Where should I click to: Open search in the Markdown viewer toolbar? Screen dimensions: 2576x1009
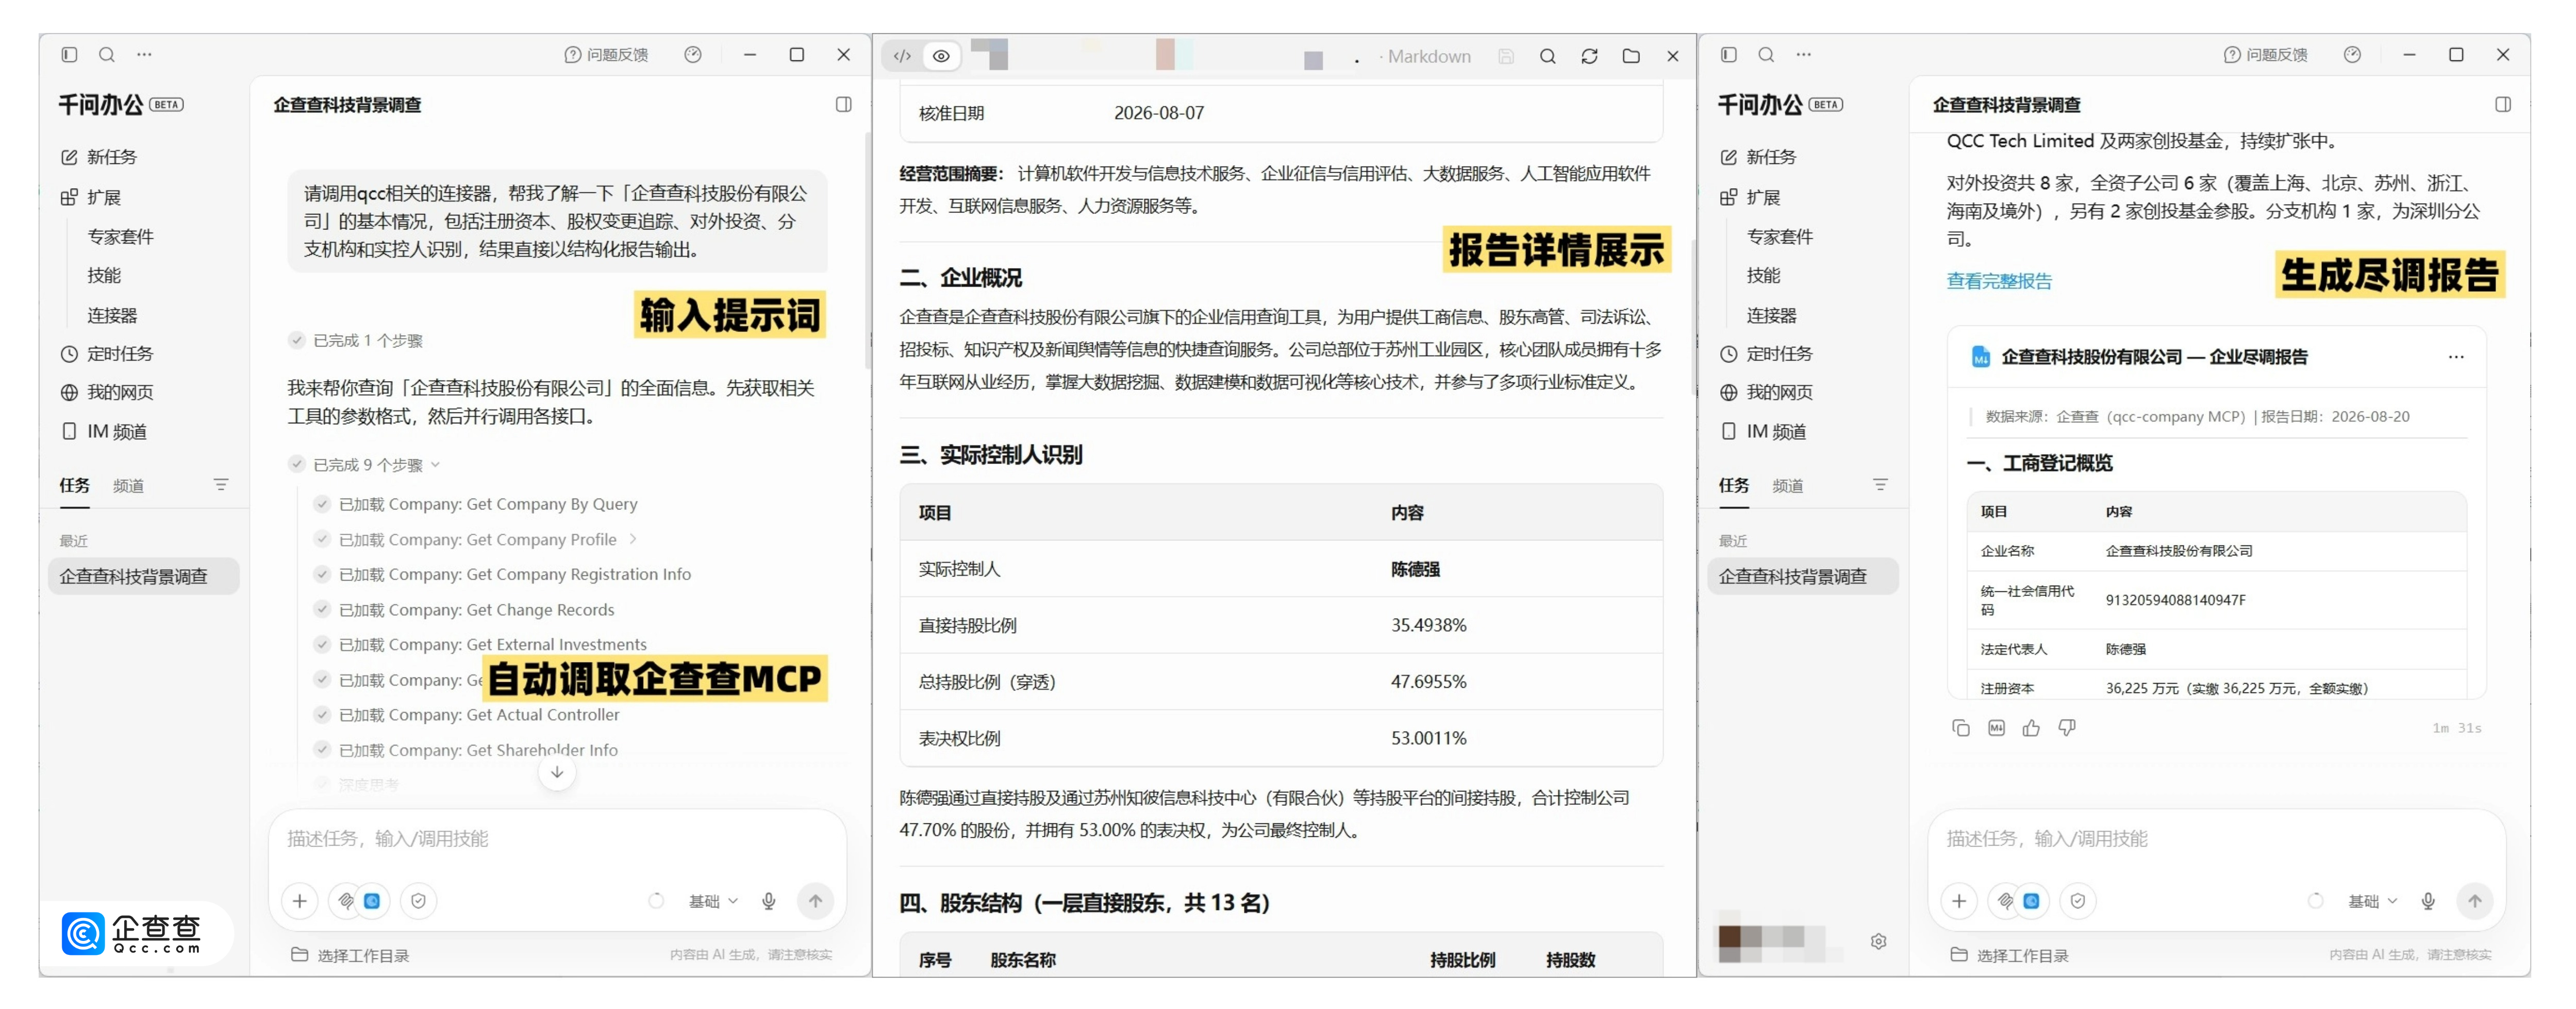point(1547,56)
